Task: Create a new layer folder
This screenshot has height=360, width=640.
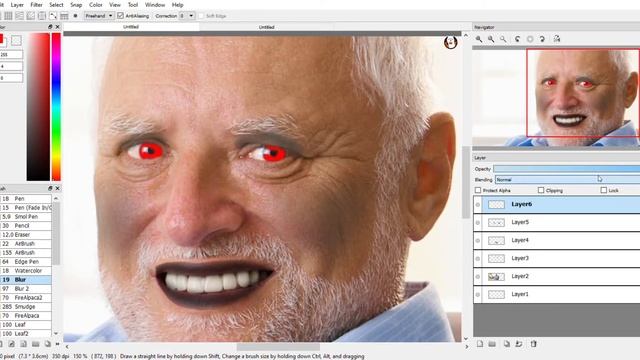Action: point(492,344)
